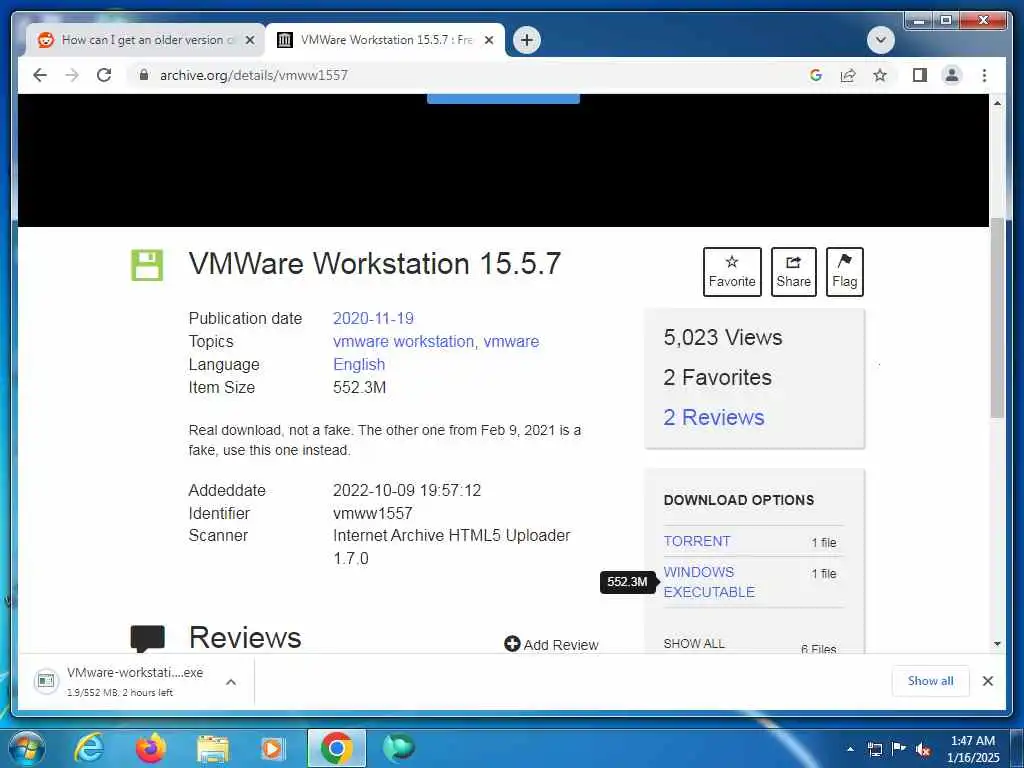The height and width of the screenshot is (768, 1024).
Task: Open the teal app icon on the taskbar
Action: pyautogui.click(x=398, y=748)
